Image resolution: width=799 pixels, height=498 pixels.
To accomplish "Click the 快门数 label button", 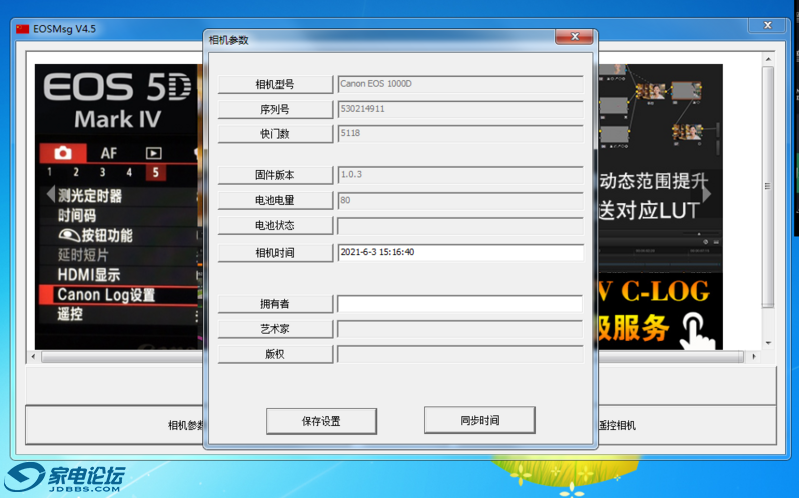I will 275,134.
